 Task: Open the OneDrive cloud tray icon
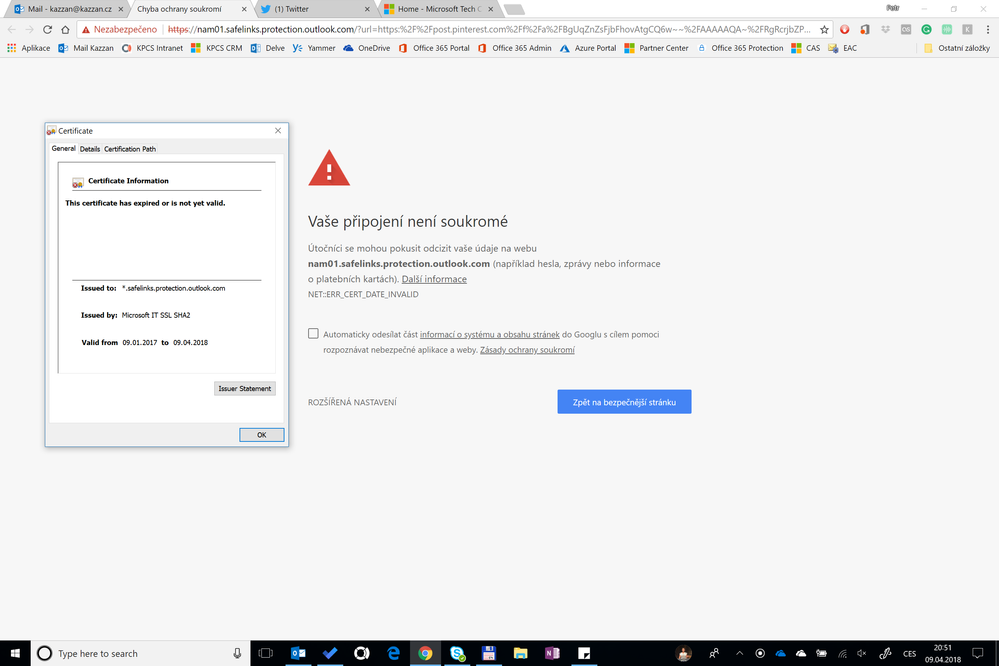(780, 653)
